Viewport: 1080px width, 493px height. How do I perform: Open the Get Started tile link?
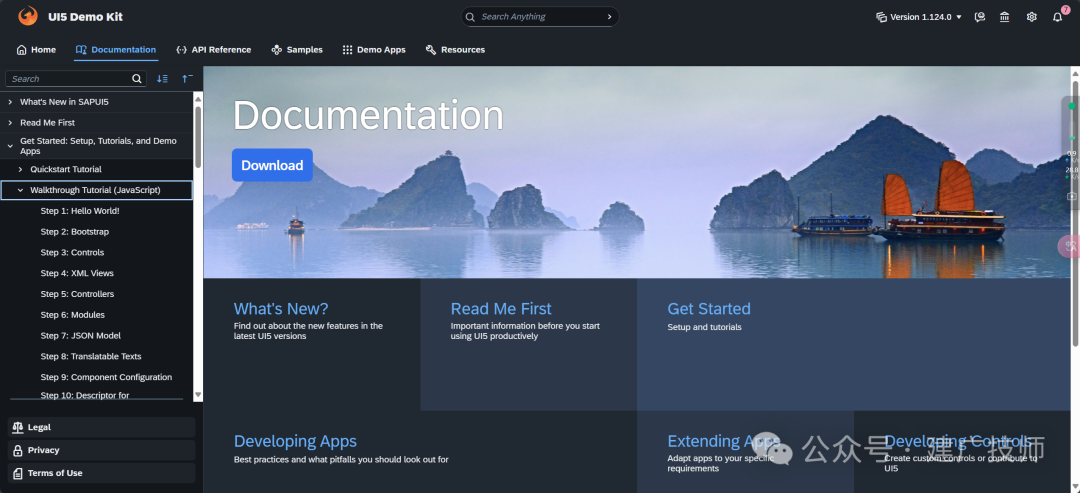click(709, 308)
